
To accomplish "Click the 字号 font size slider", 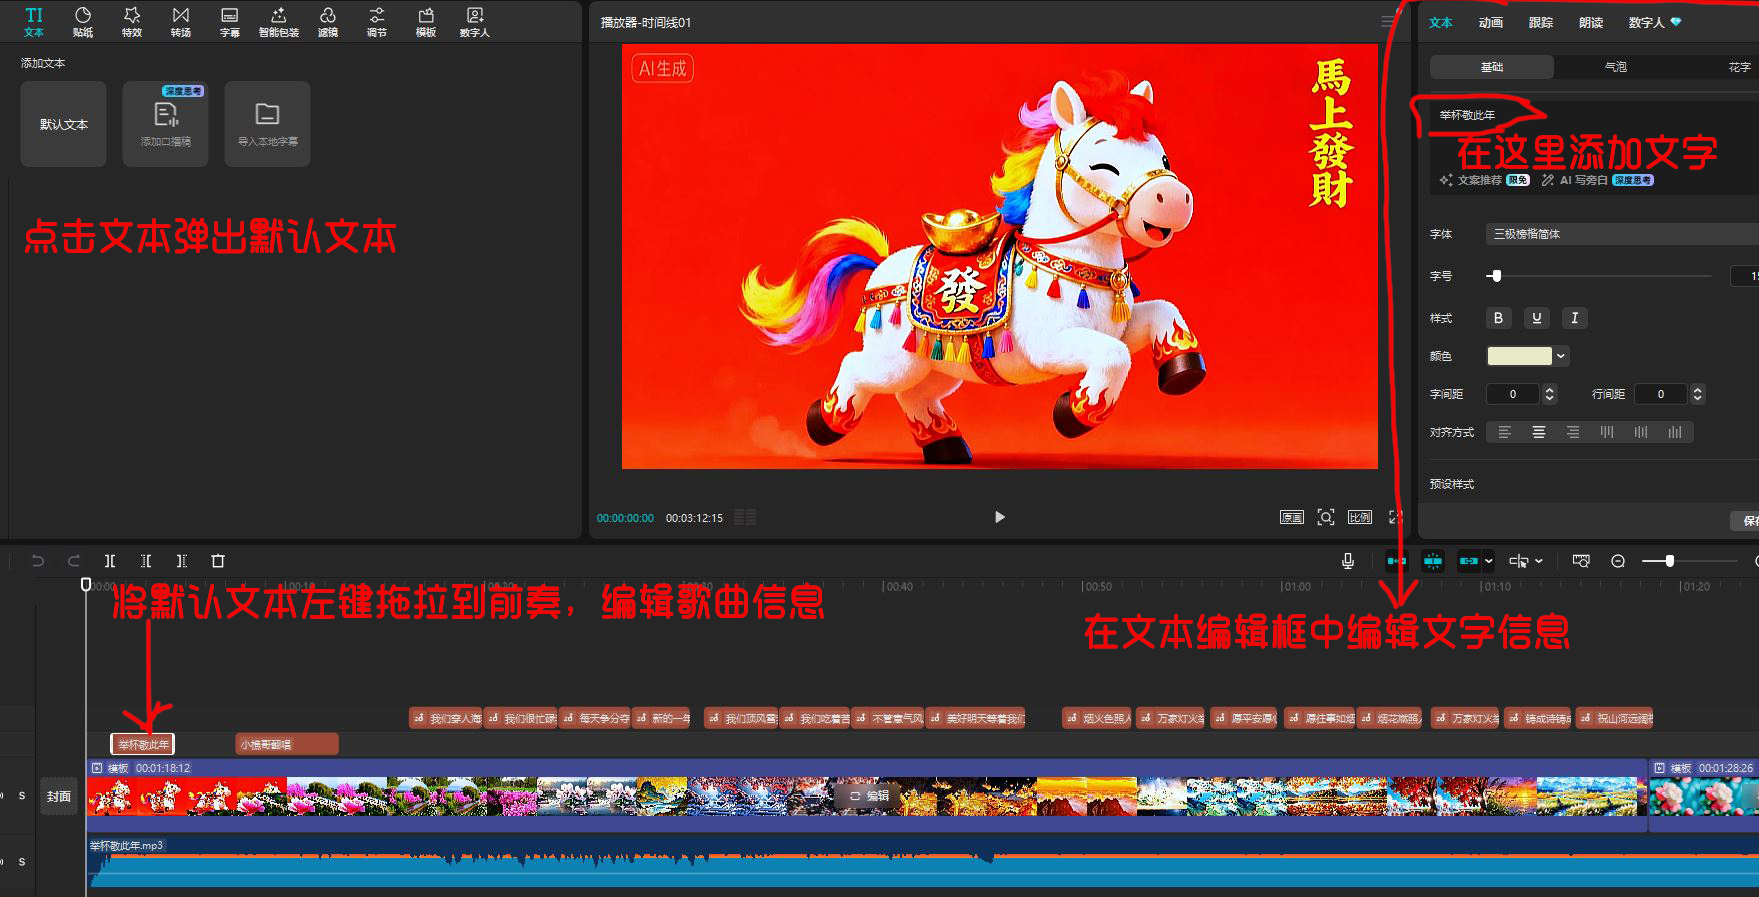I will click(x=1600, y=276).
